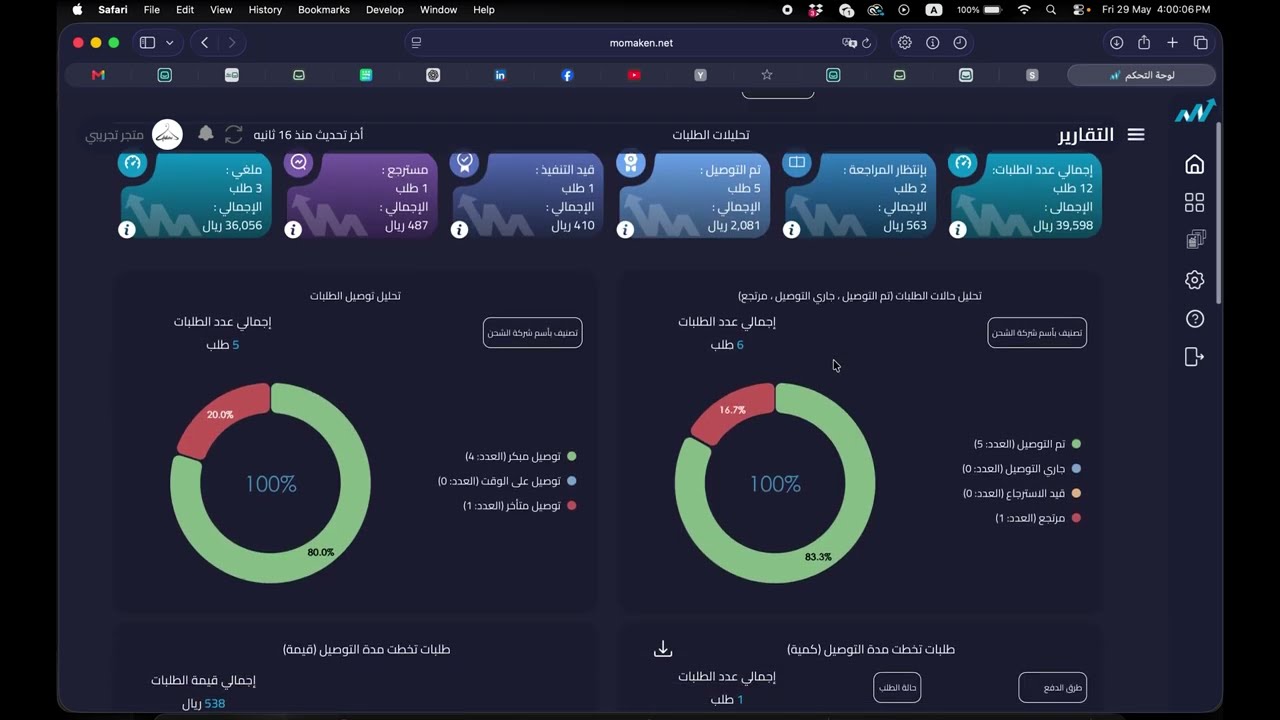
Task: Open the home icon in right sidebar
Action: [x=1194, y=164]
